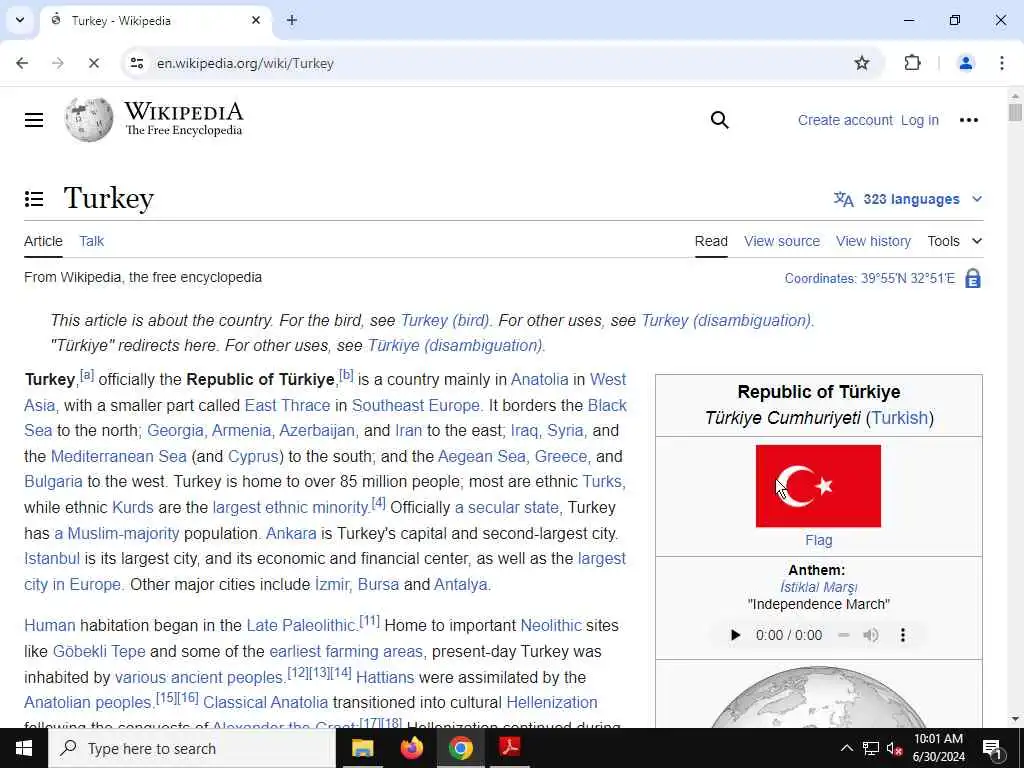Open the Istanbul link
1024x768 pixels.
point(52,559)
